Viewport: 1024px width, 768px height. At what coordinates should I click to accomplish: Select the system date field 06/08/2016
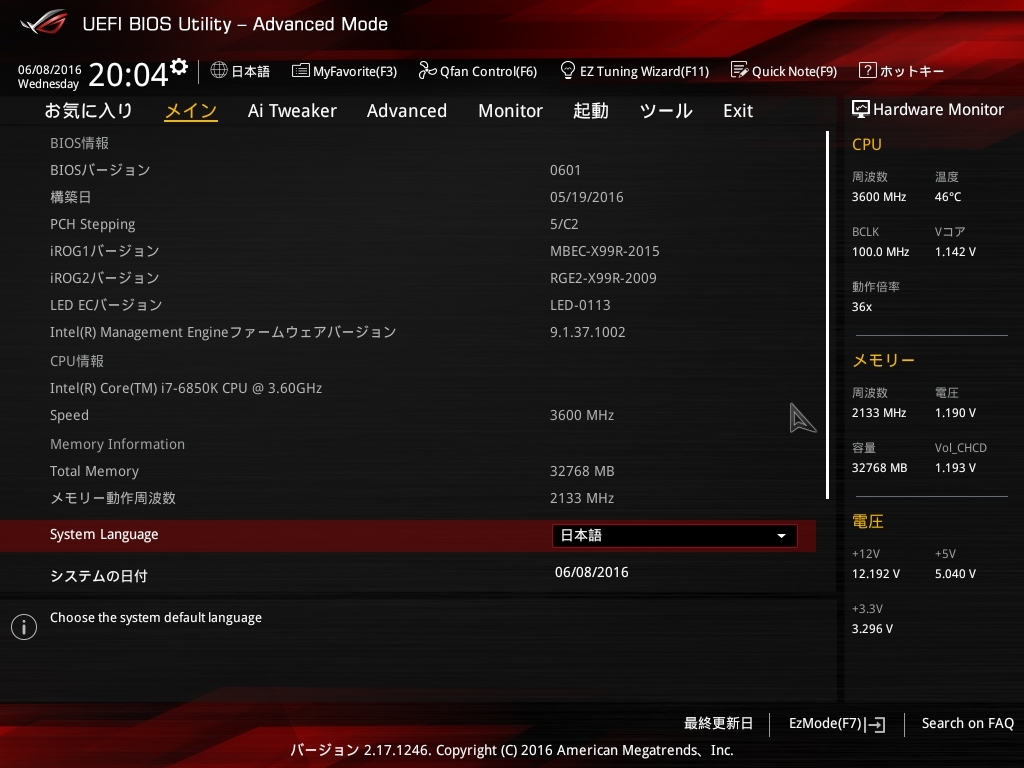[x=592, y=573]
